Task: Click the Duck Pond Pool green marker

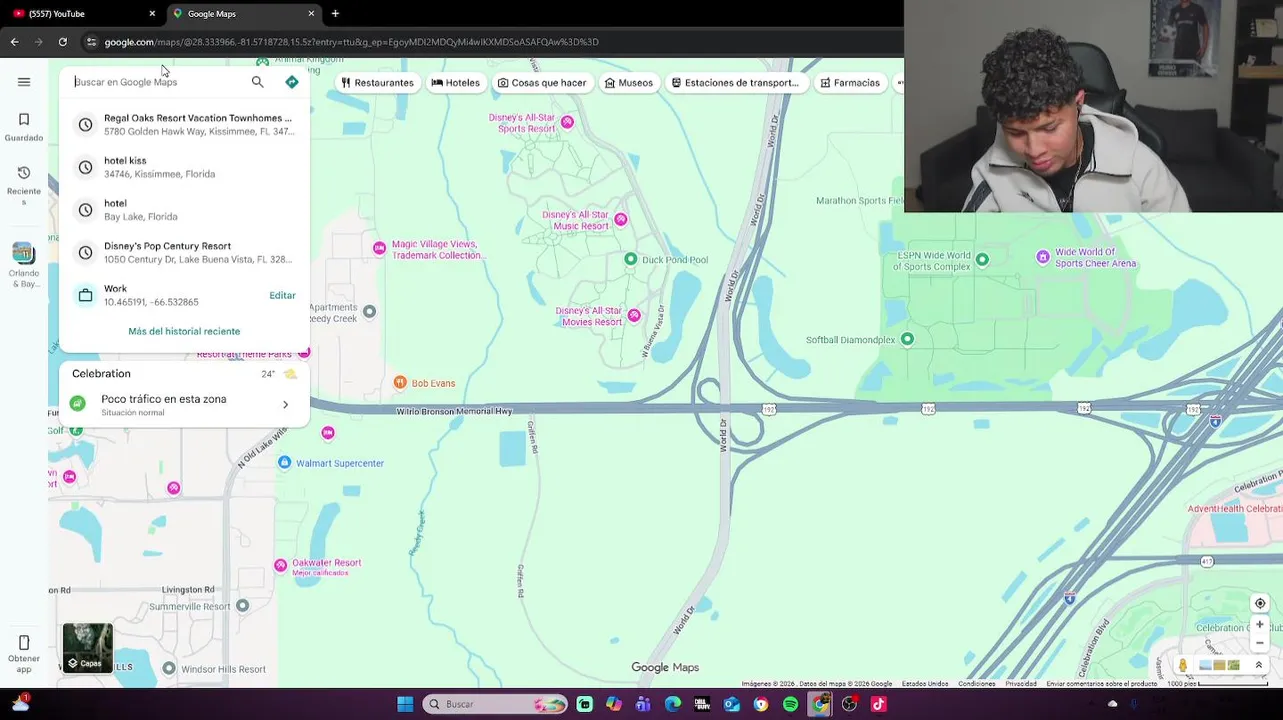Action: (x=630, y=259)
